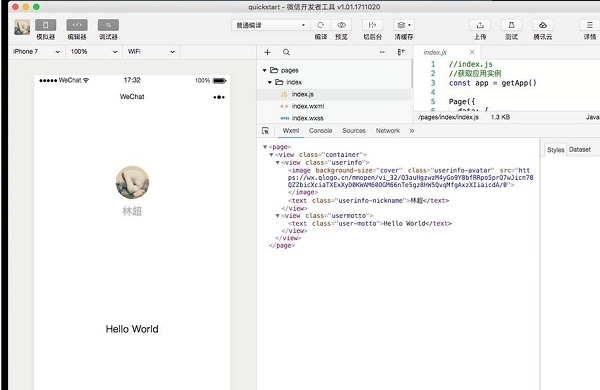
Task: Switch to the Sources tab
Action: (354, 131)
